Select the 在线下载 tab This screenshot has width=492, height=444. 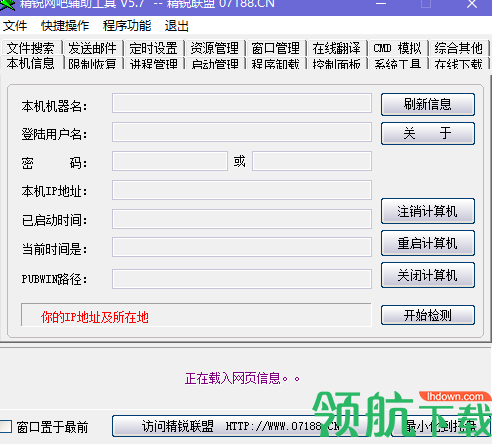(x=459, y=63)
